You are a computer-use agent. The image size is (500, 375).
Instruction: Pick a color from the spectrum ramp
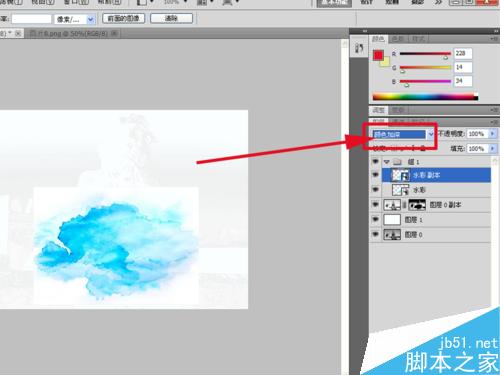click(x=425, y=97)
